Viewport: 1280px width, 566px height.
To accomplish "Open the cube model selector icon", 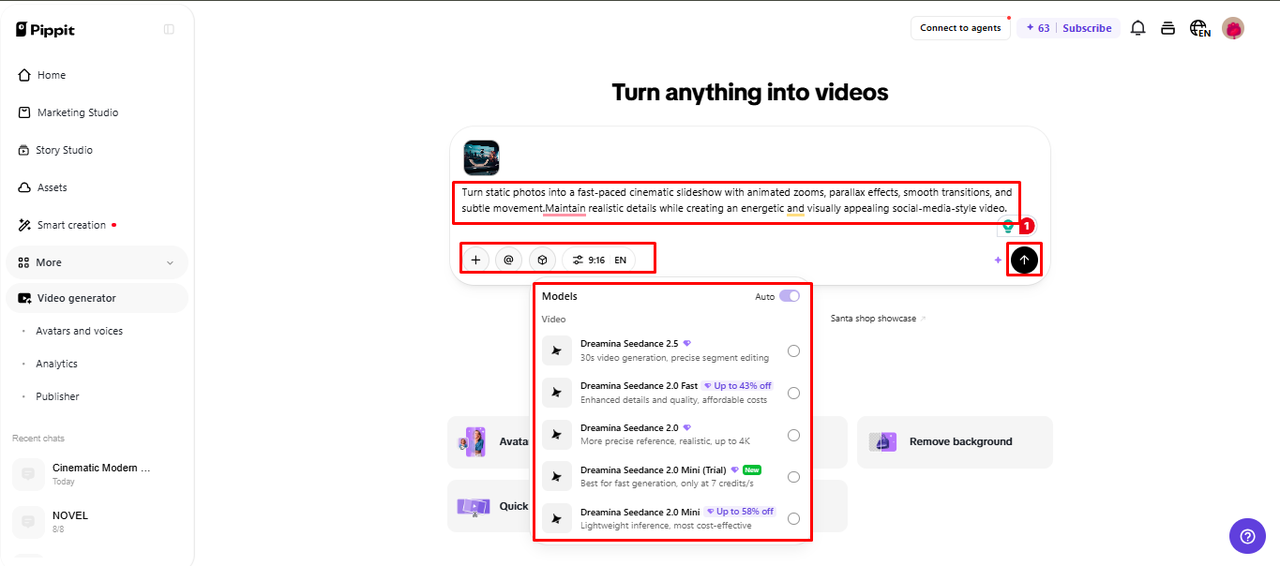I will point(542,260).
